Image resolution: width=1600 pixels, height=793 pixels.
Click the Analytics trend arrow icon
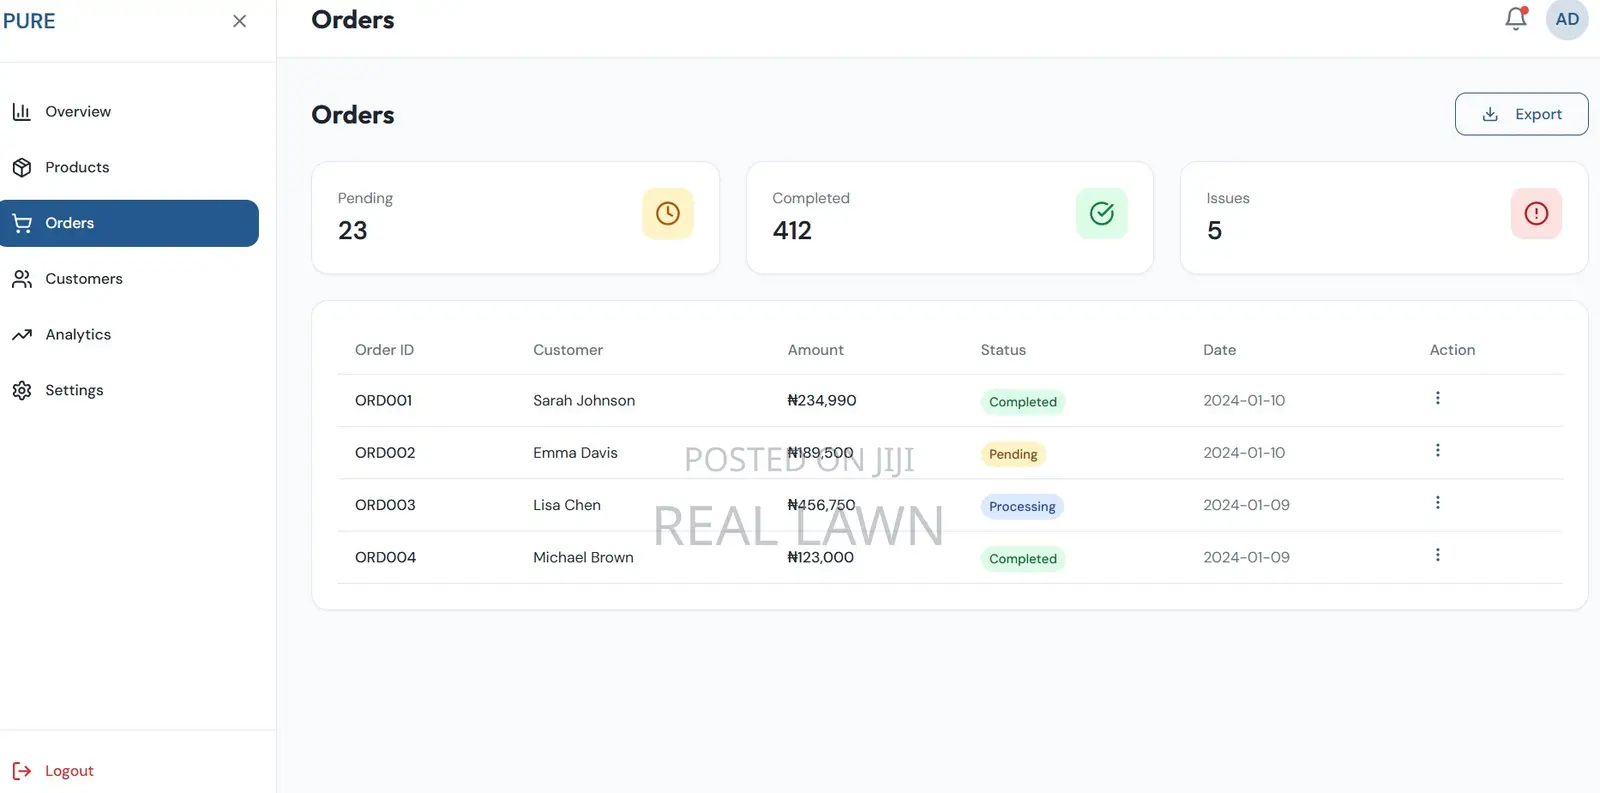(x=22, y=335)
